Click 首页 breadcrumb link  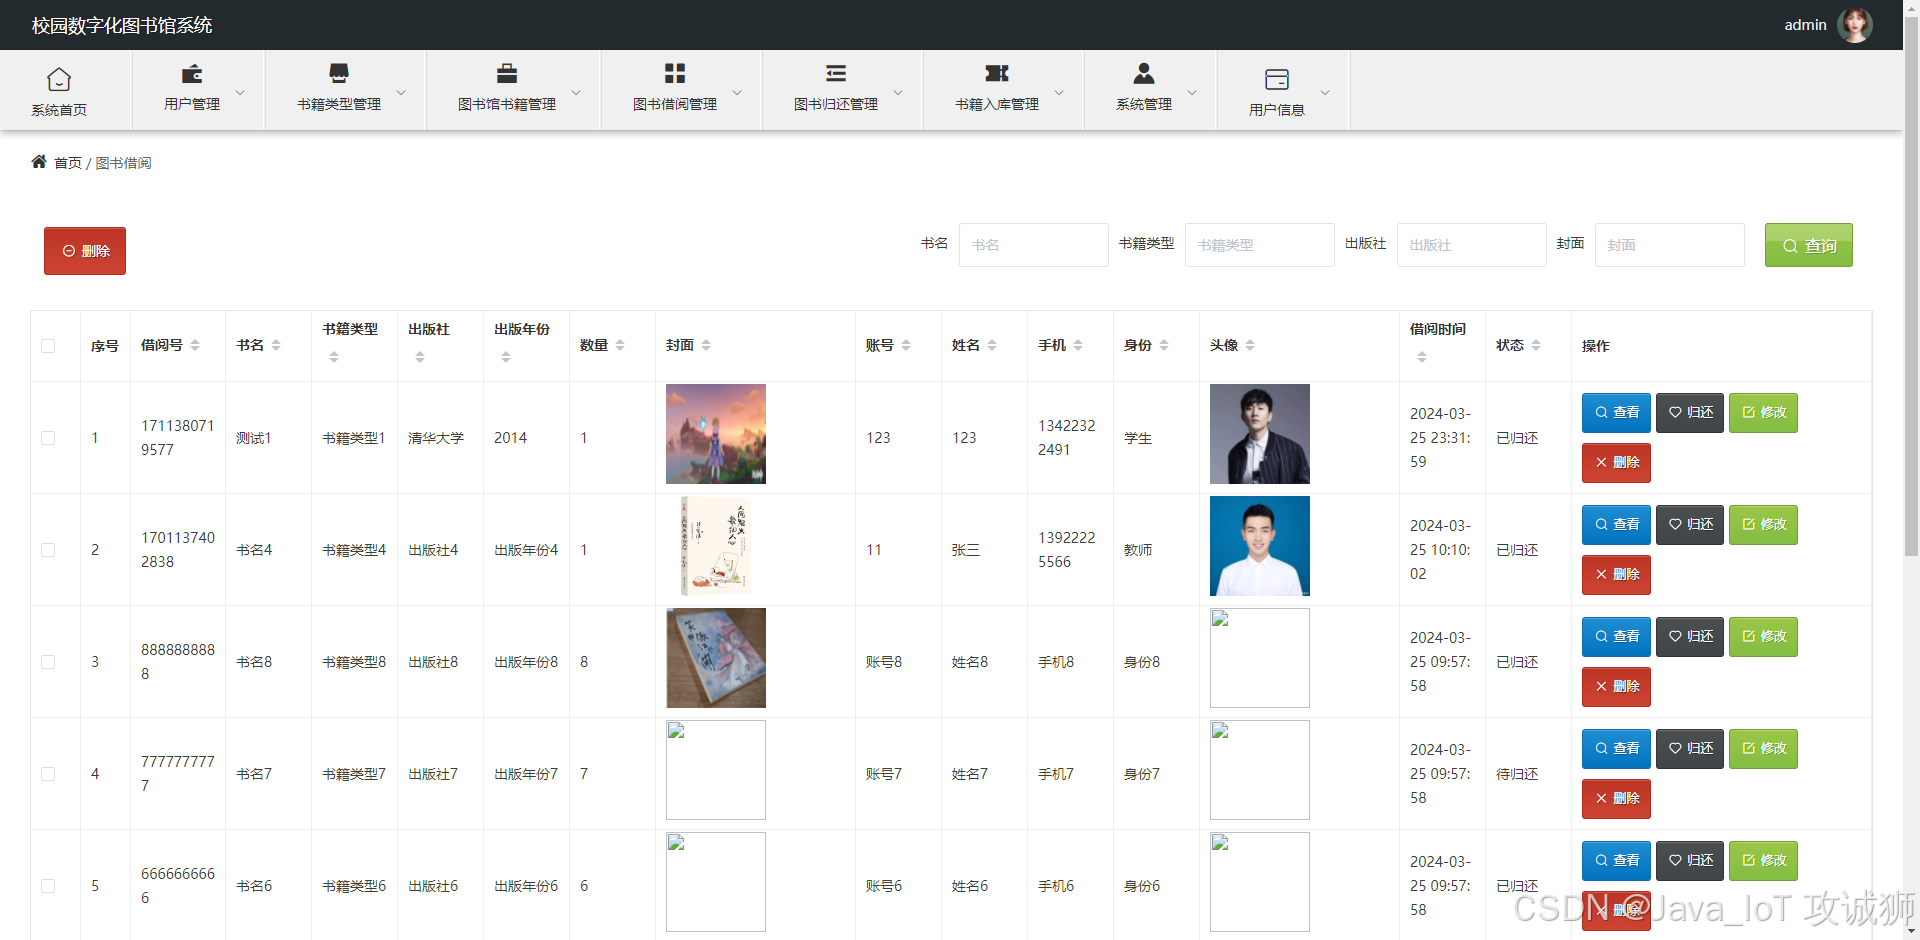[68, 163]
